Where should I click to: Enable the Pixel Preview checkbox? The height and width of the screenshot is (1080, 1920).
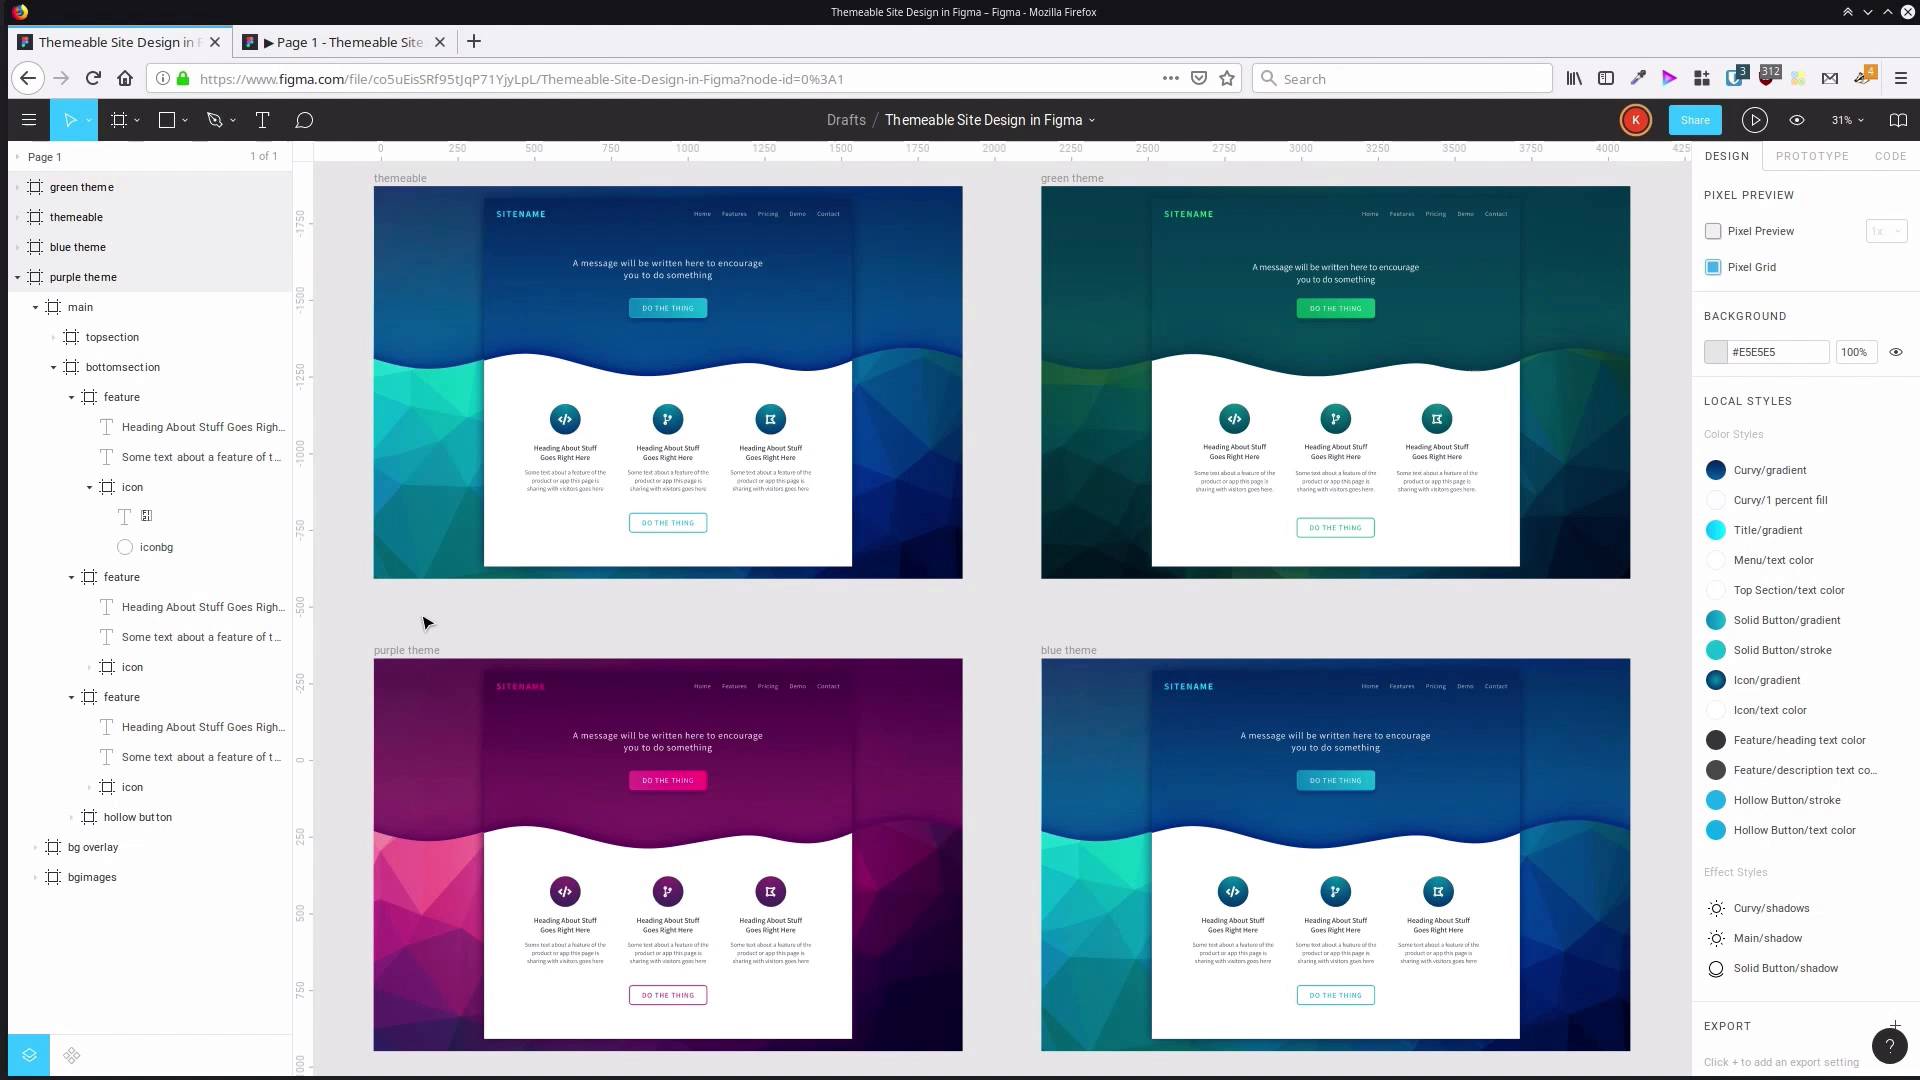pos(1712,231)
